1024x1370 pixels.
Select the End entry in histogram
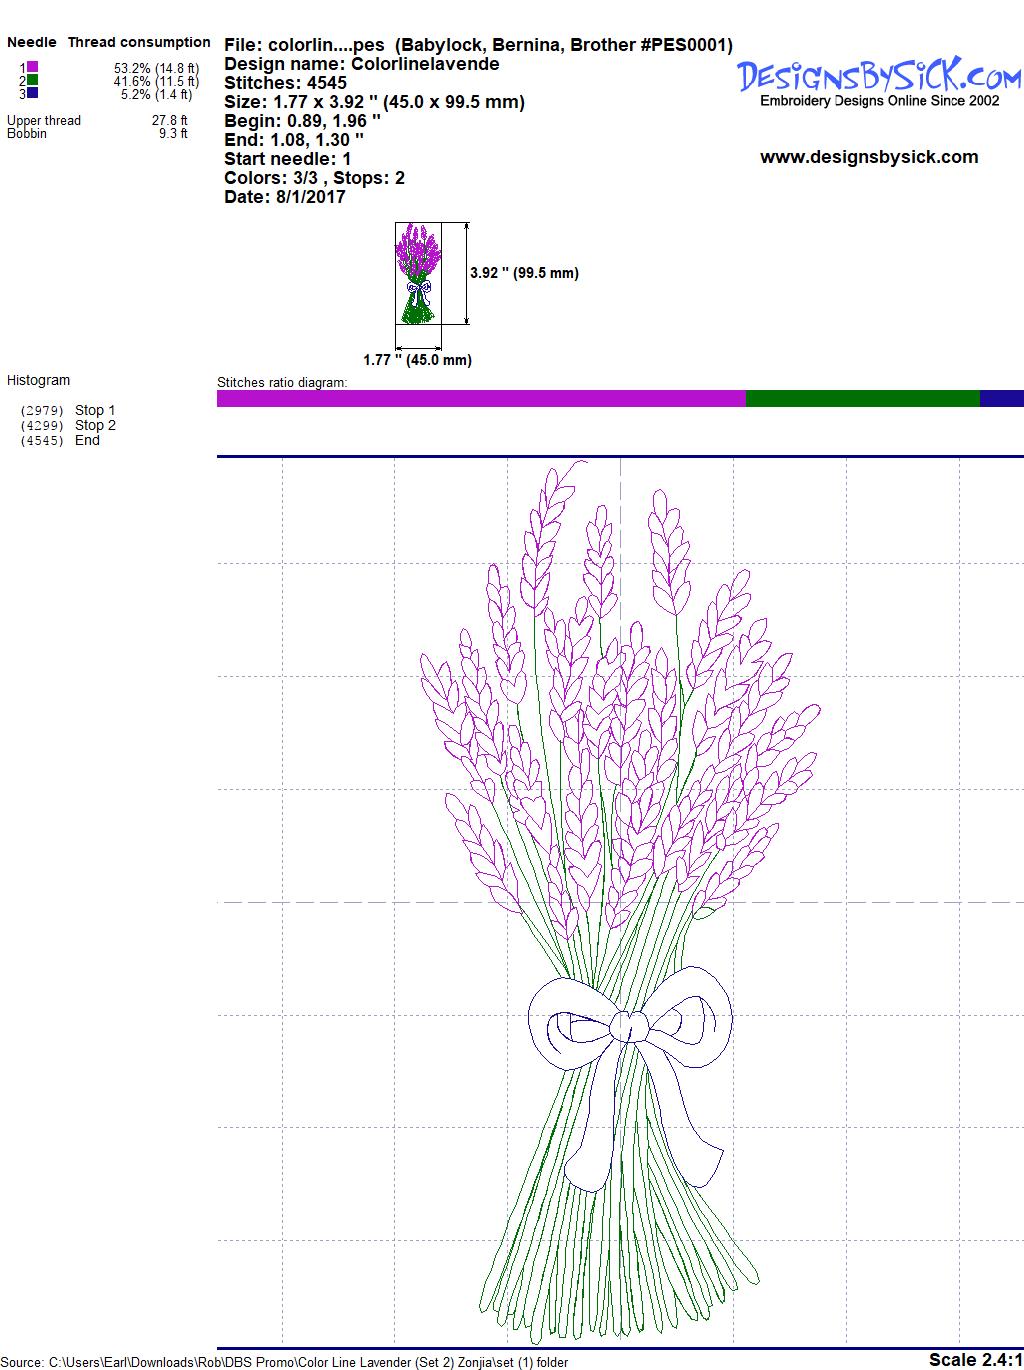(x=87, y=440)
